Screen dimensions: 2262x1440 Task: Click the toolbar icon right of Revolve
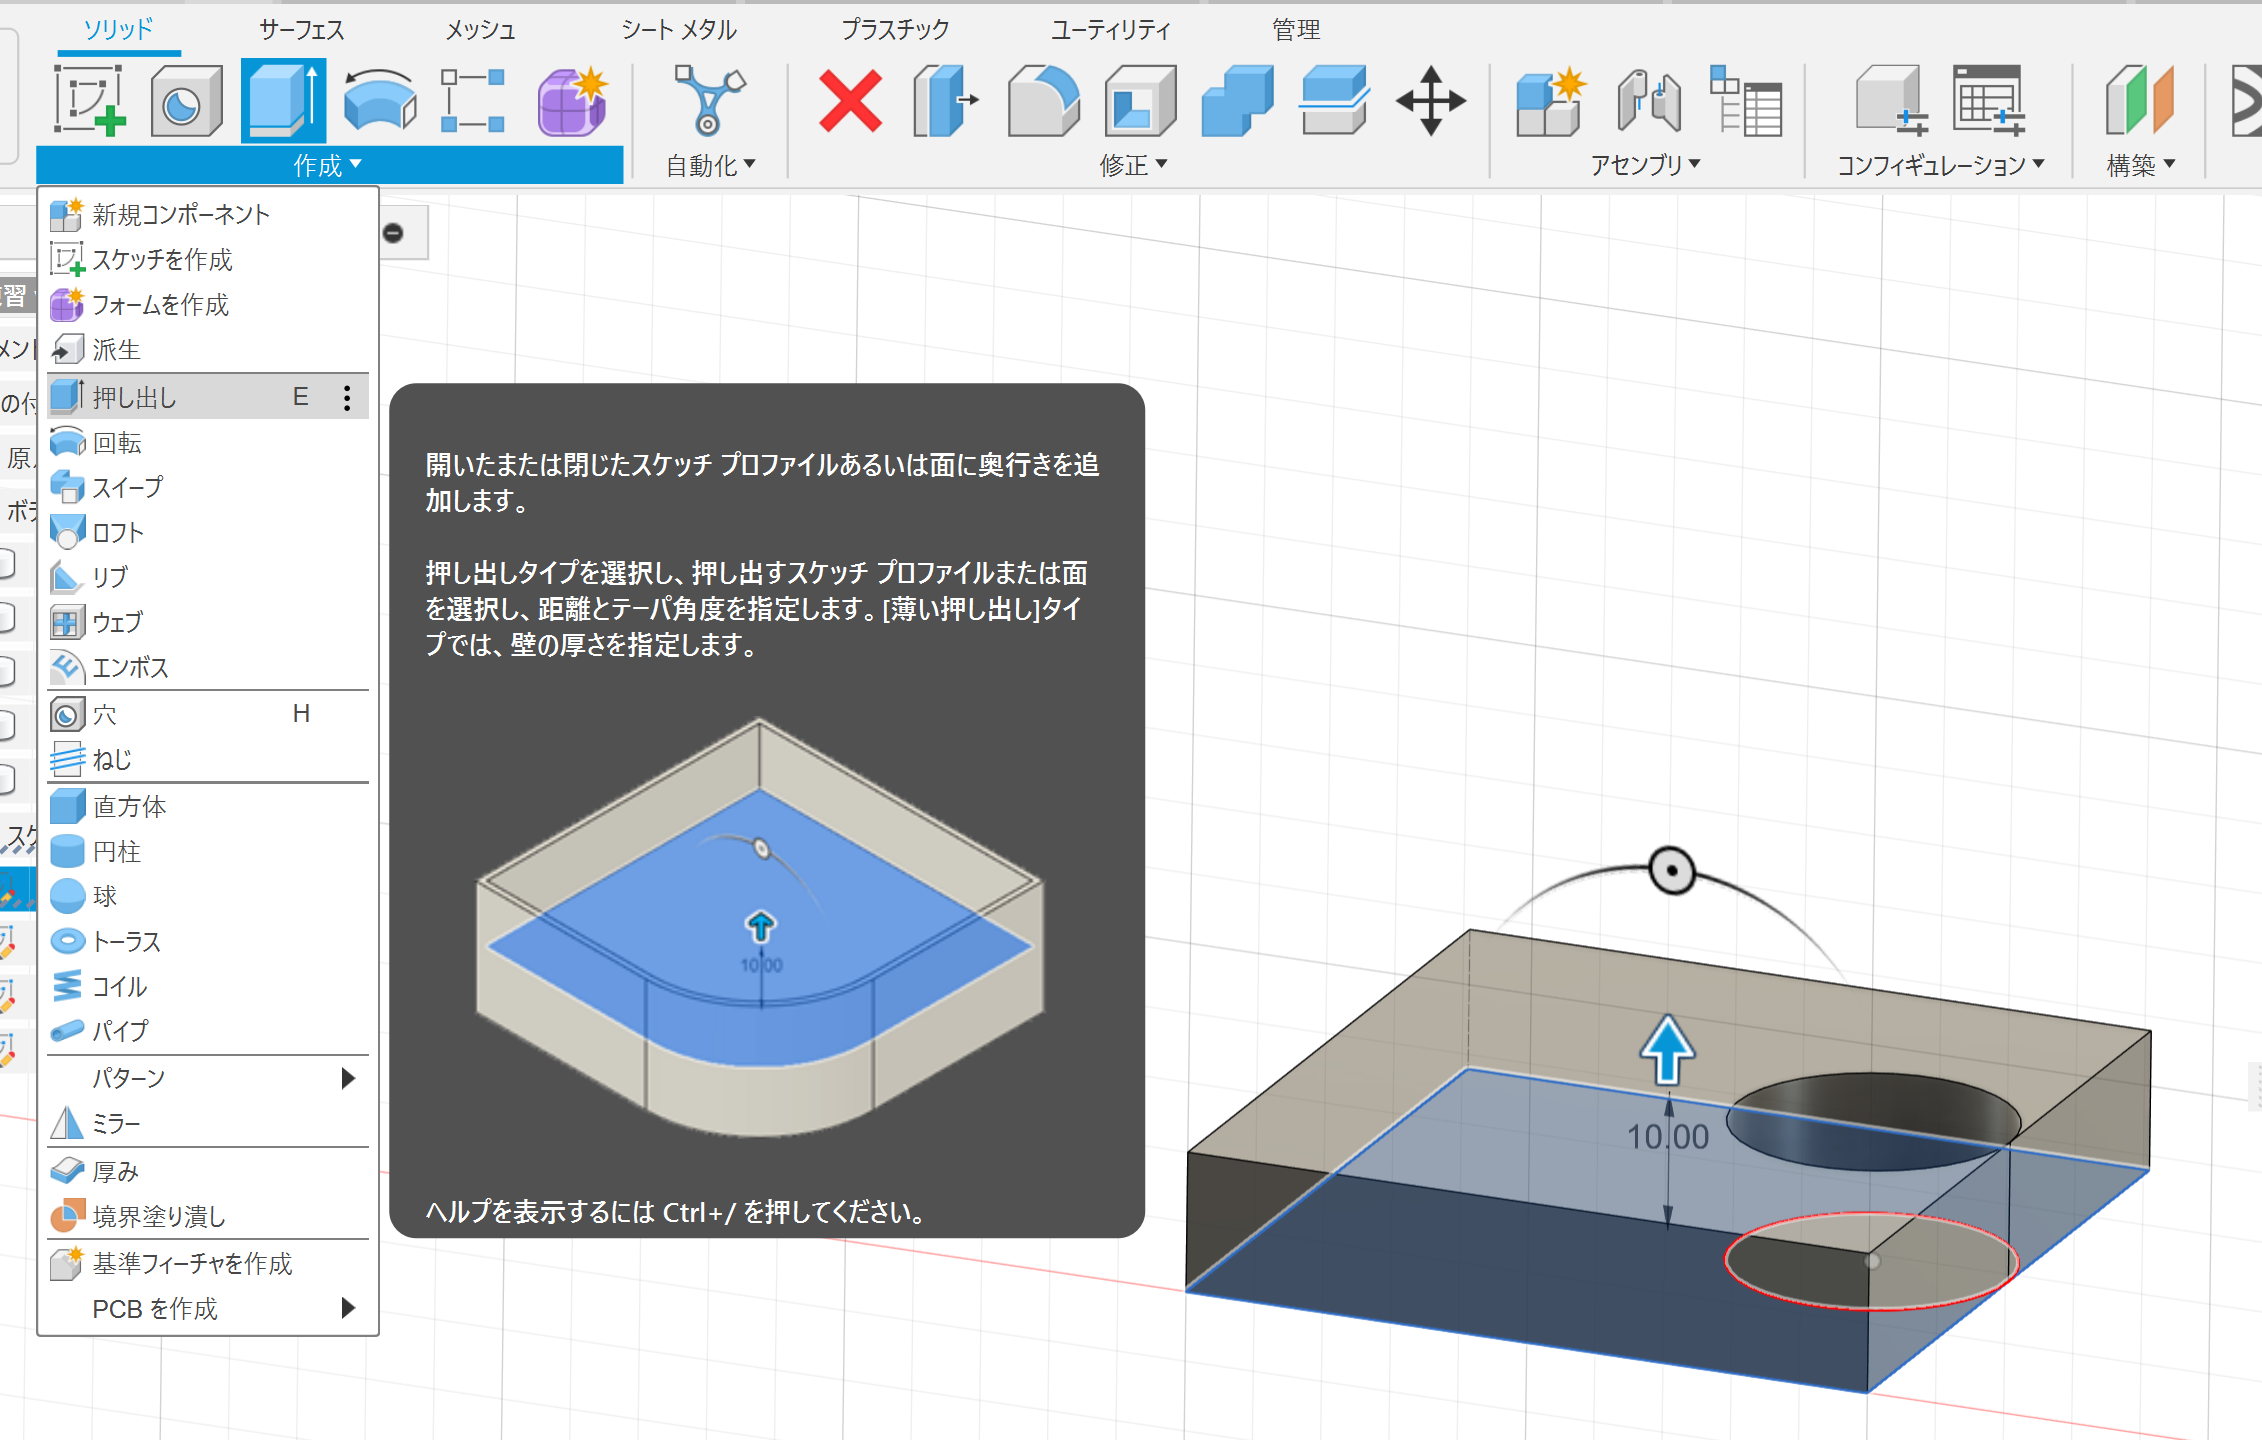pos(473,100)
